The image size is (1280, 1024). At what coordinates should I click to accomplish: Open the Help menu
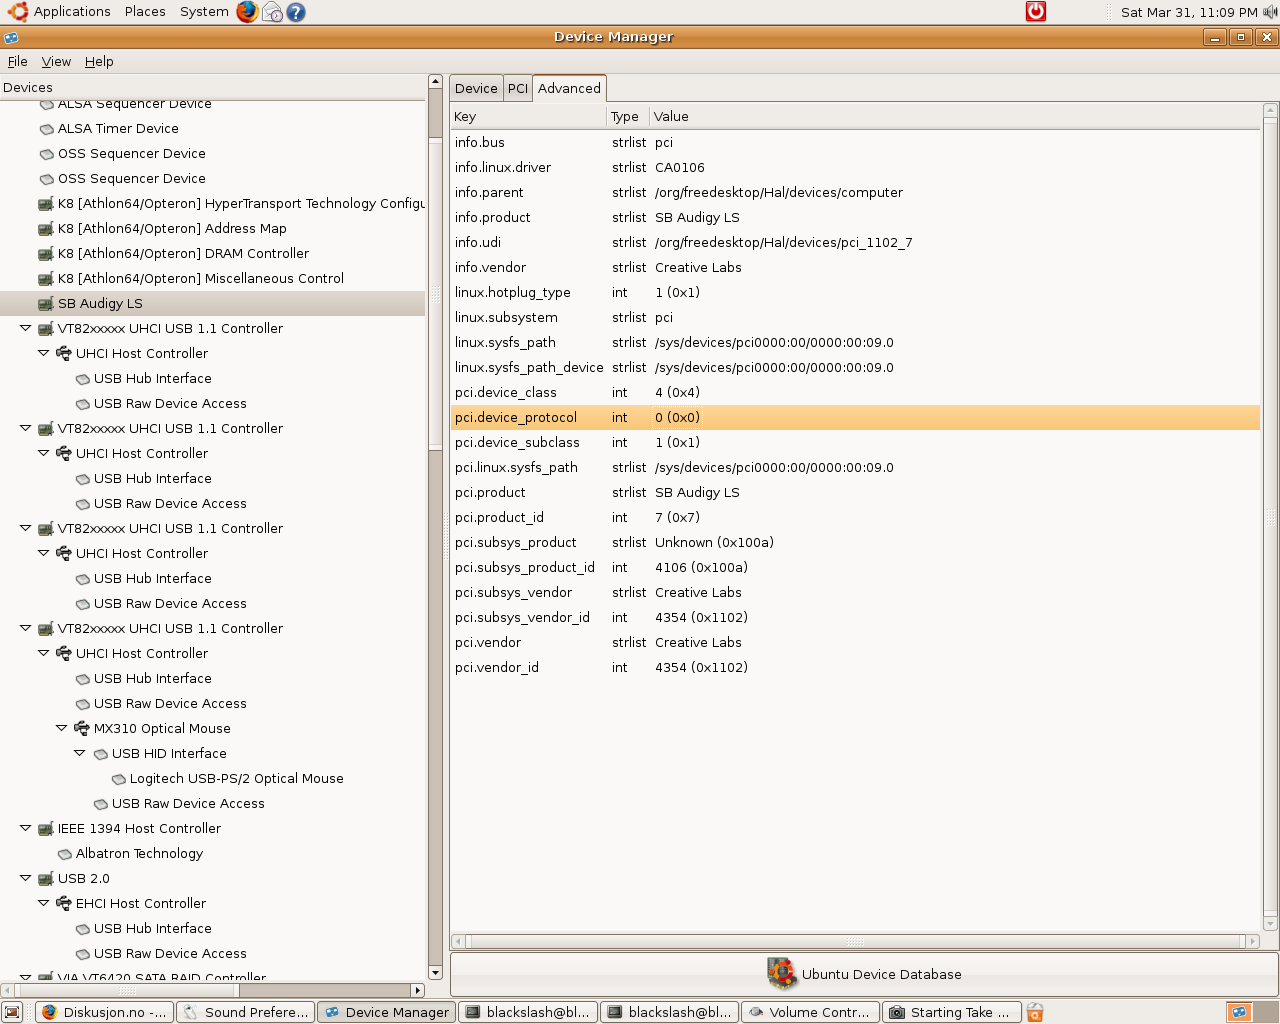tap(99, 61)
